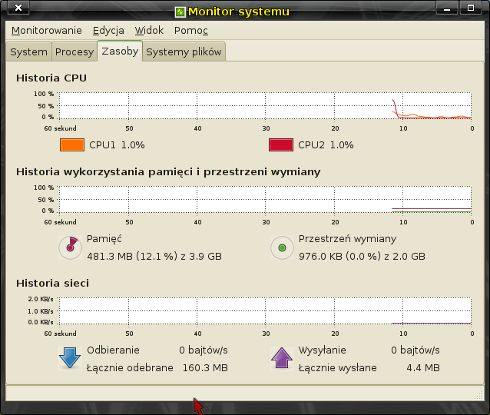Image resolution: width=490 pixels, height=415 pixels.
Task: Click the Historia CPU graph area
Action: coord(265,105)
